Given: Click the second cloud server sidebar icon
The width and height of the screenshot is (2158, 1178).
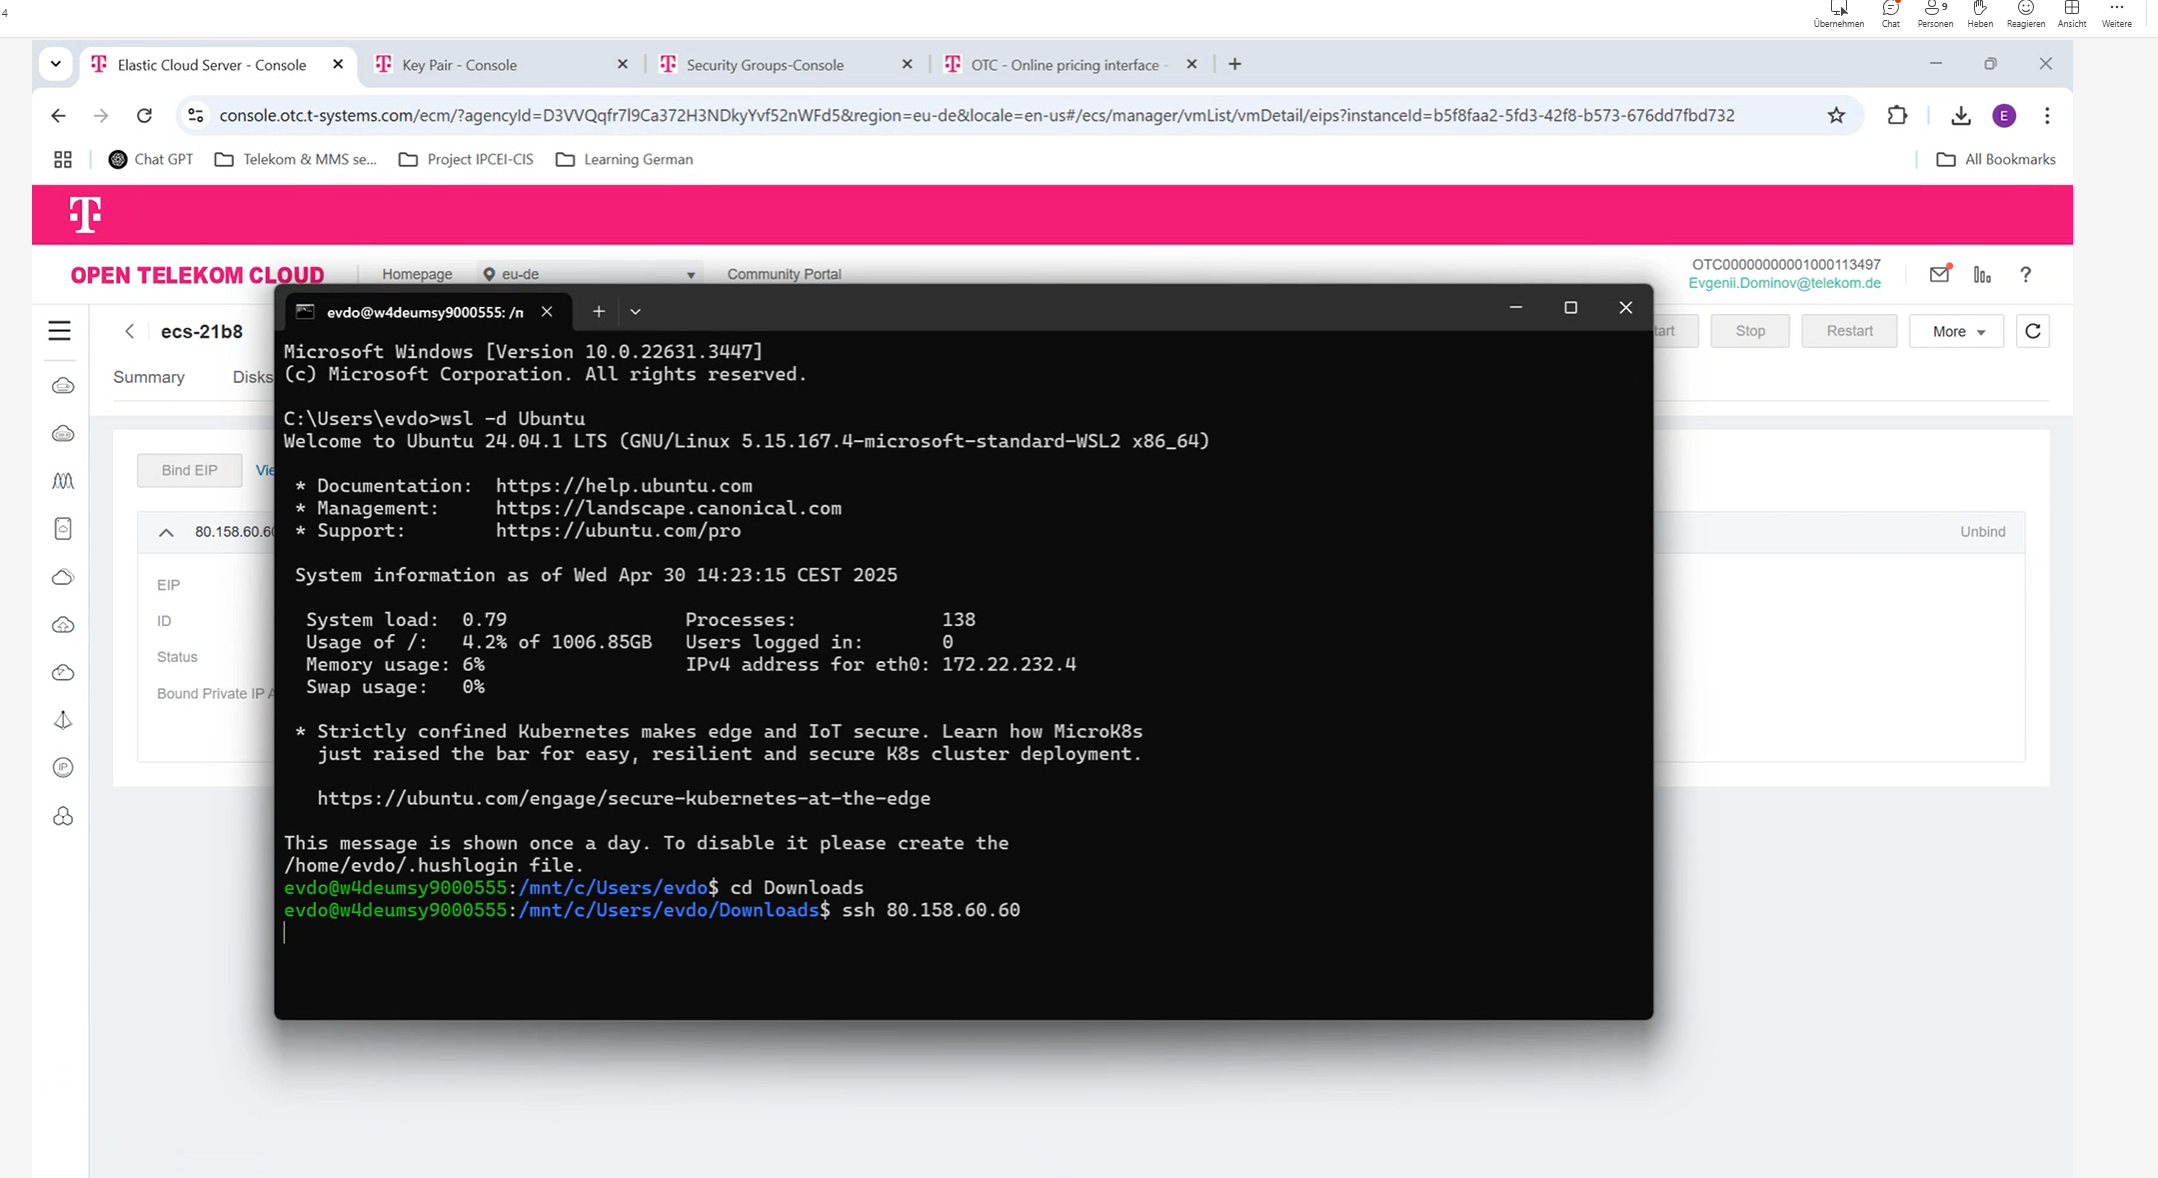Looking at the screenshot, I should (63, 433).
